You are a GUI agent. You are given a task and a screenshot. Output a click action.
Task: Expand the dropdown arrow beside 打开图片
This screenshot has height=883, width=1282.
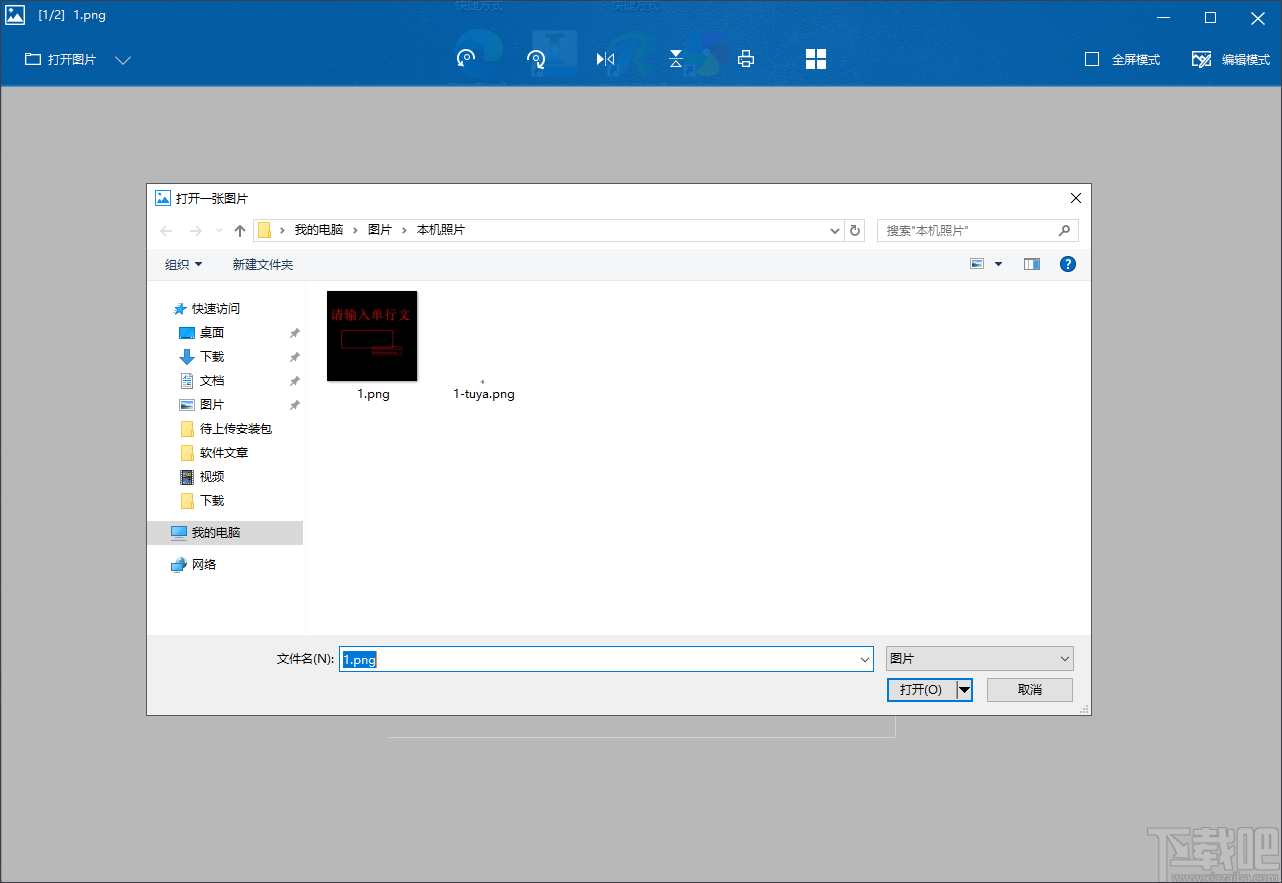[123, 60]
